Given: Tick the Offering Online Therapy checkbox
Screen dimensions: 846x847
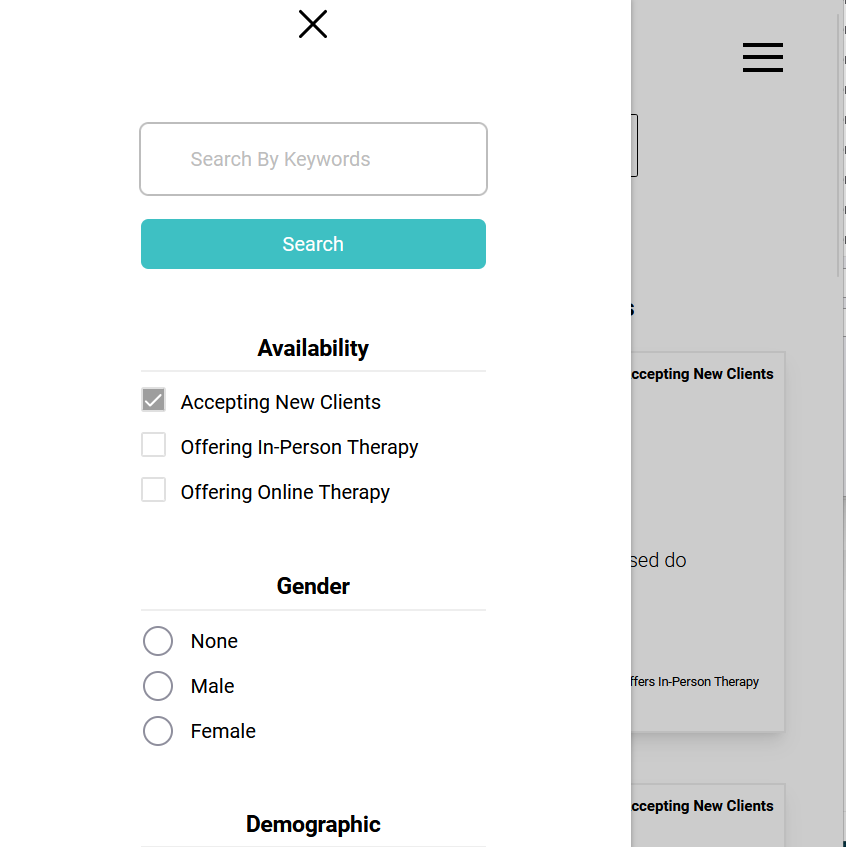Looking at the screenshot, I should 153,490.
